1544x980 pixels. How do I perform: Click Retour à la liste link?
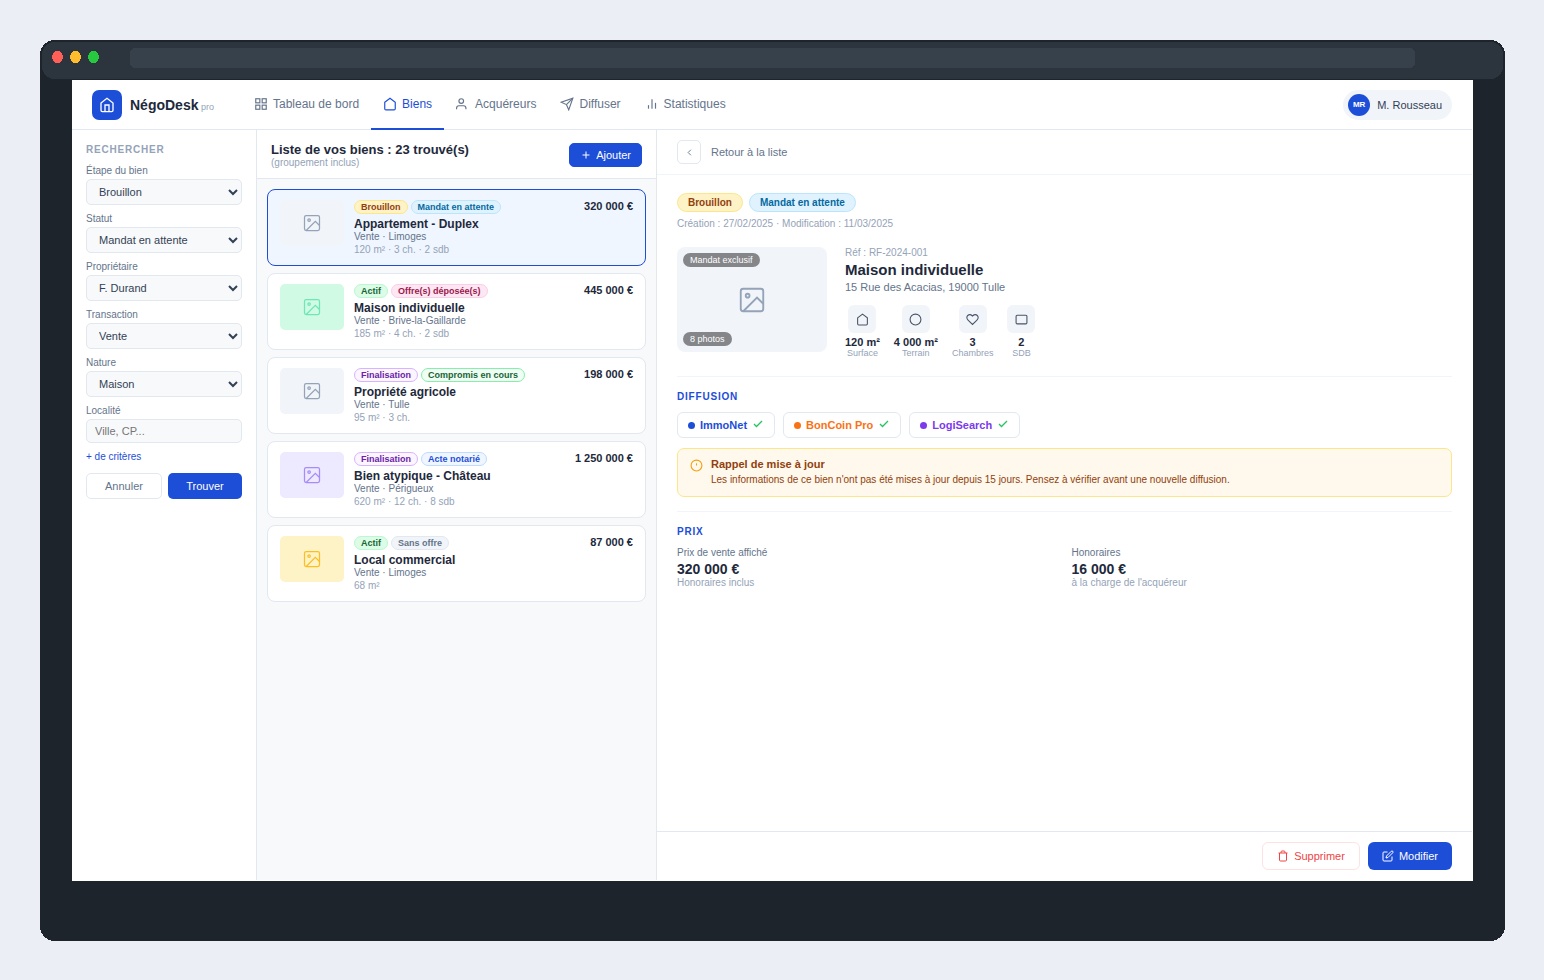click(749, 152)
